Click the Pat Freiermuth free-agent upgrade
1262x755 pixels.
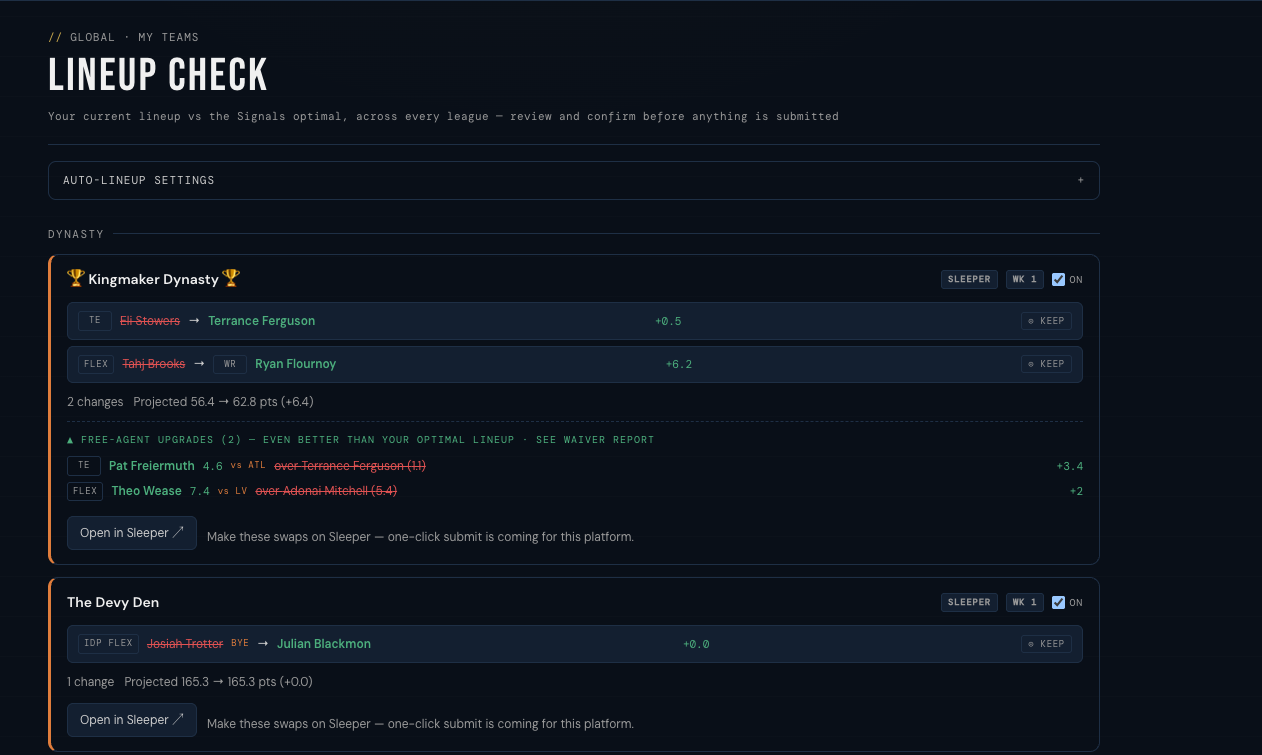pyautogui.click(x=152, y=466)
